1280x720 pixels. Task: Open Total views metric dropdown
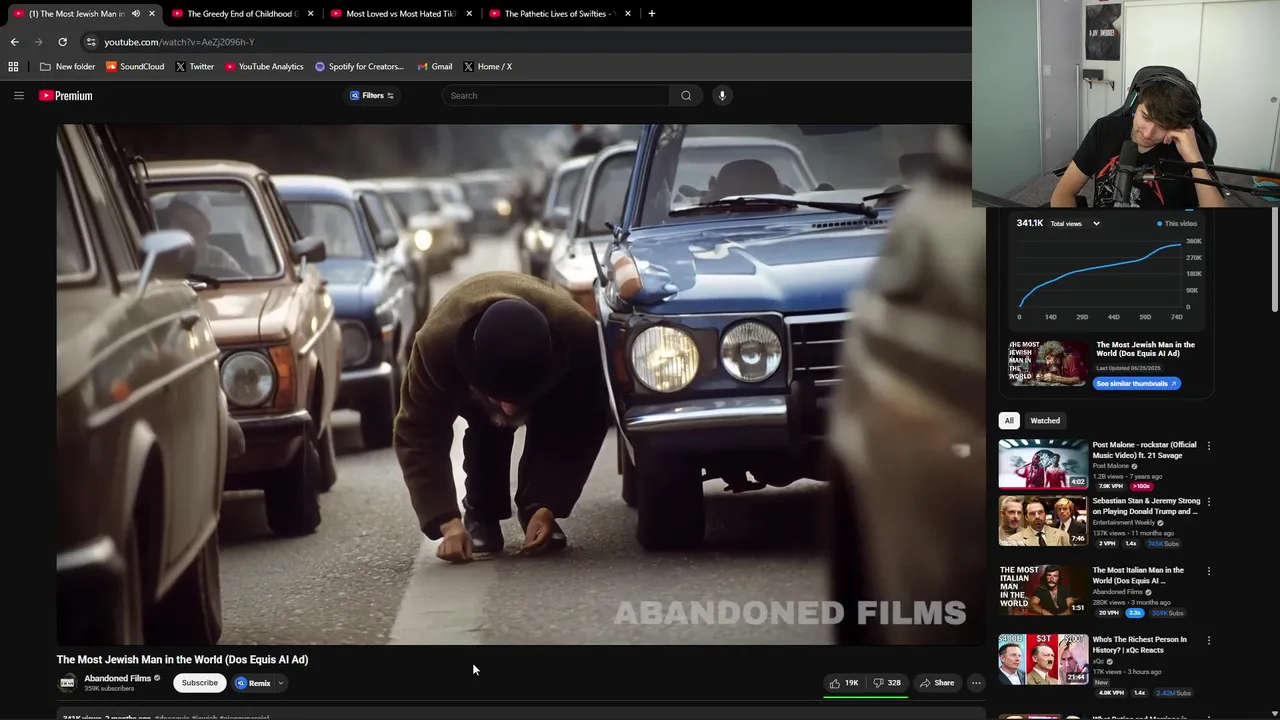tap(1075, 224)
